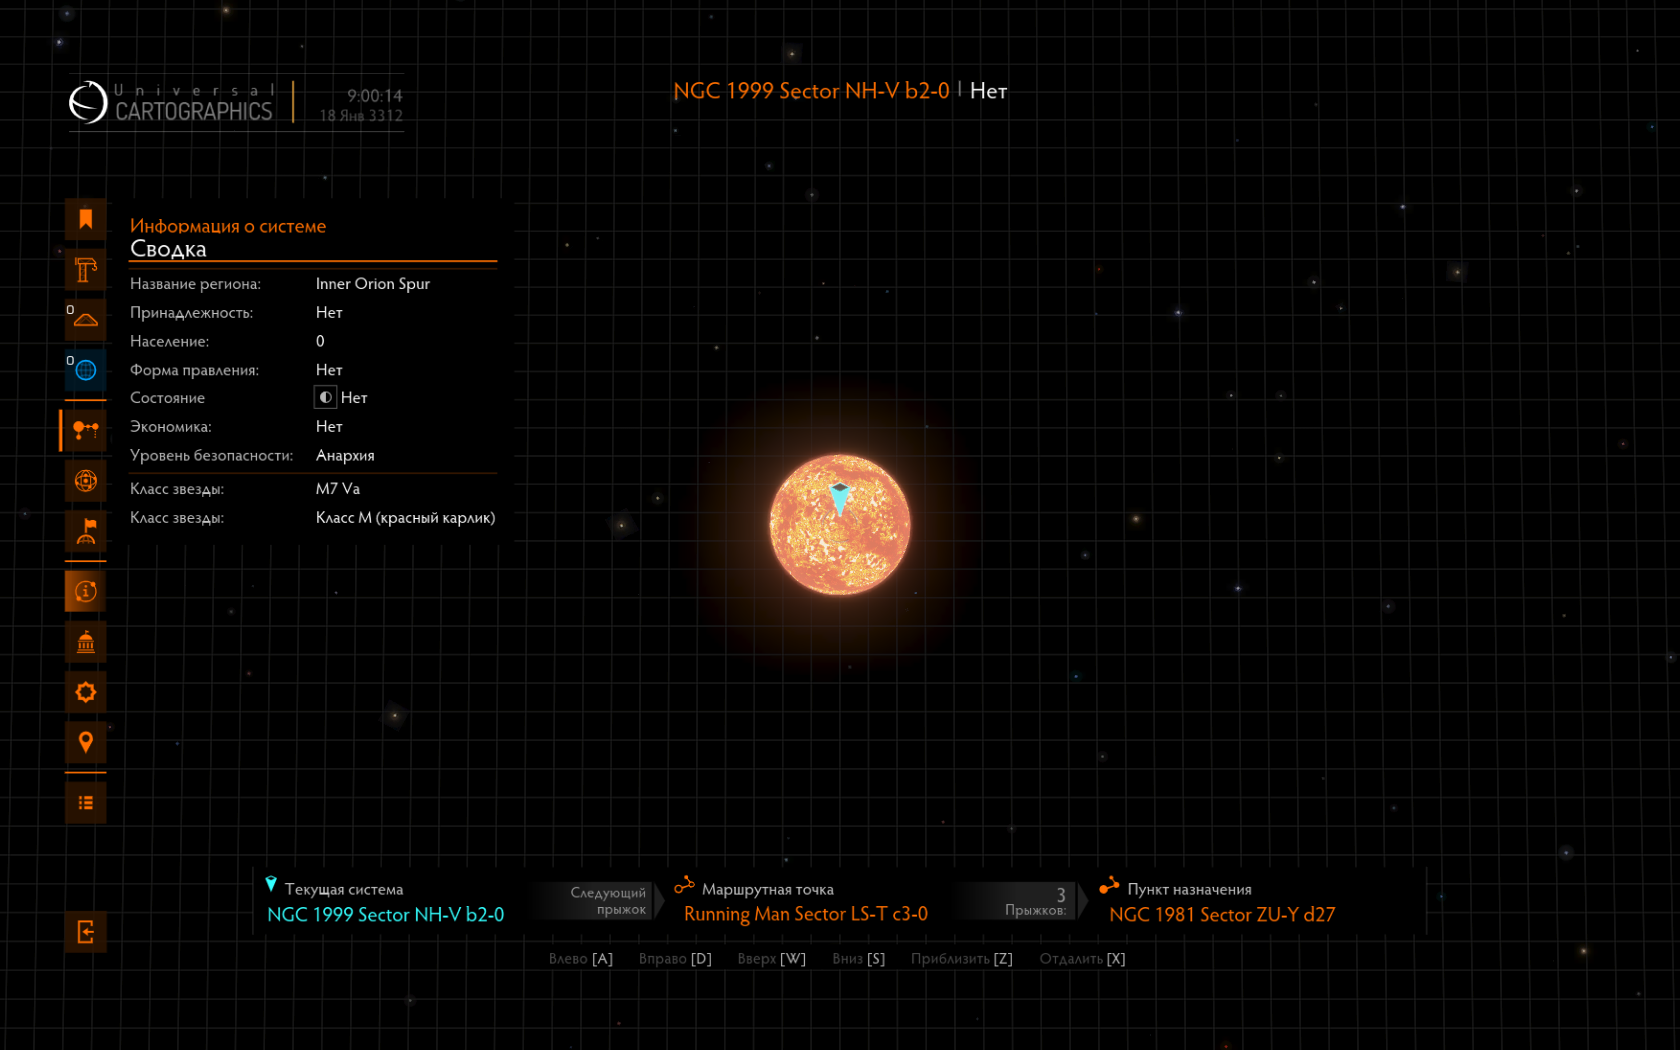Click the star class value M7 Va
Viewport: 1680px width, 1050px height.
click(x=338, y=489)
